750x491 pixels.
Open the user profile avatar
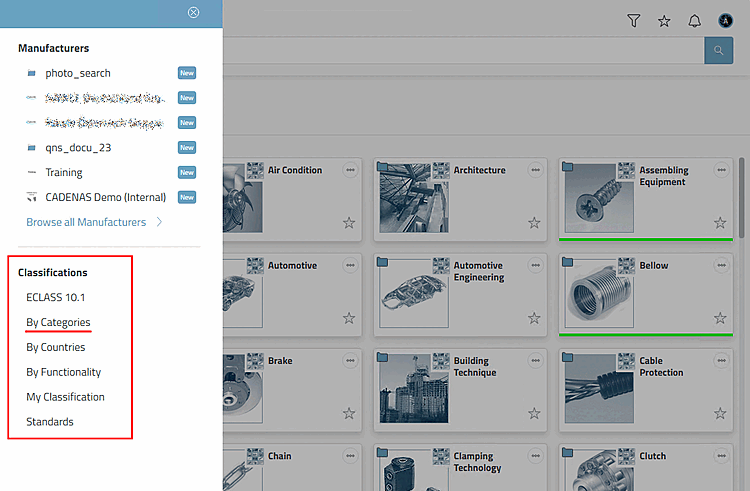pyautogui.click(x=725, y=21)
